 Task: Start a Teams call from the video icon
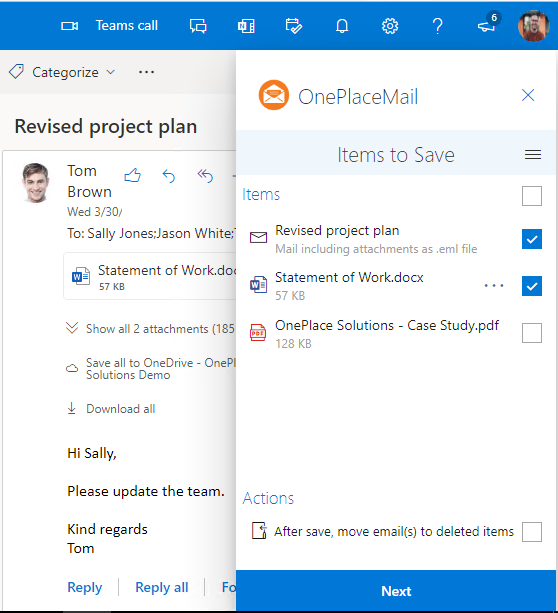coord(70,26)
